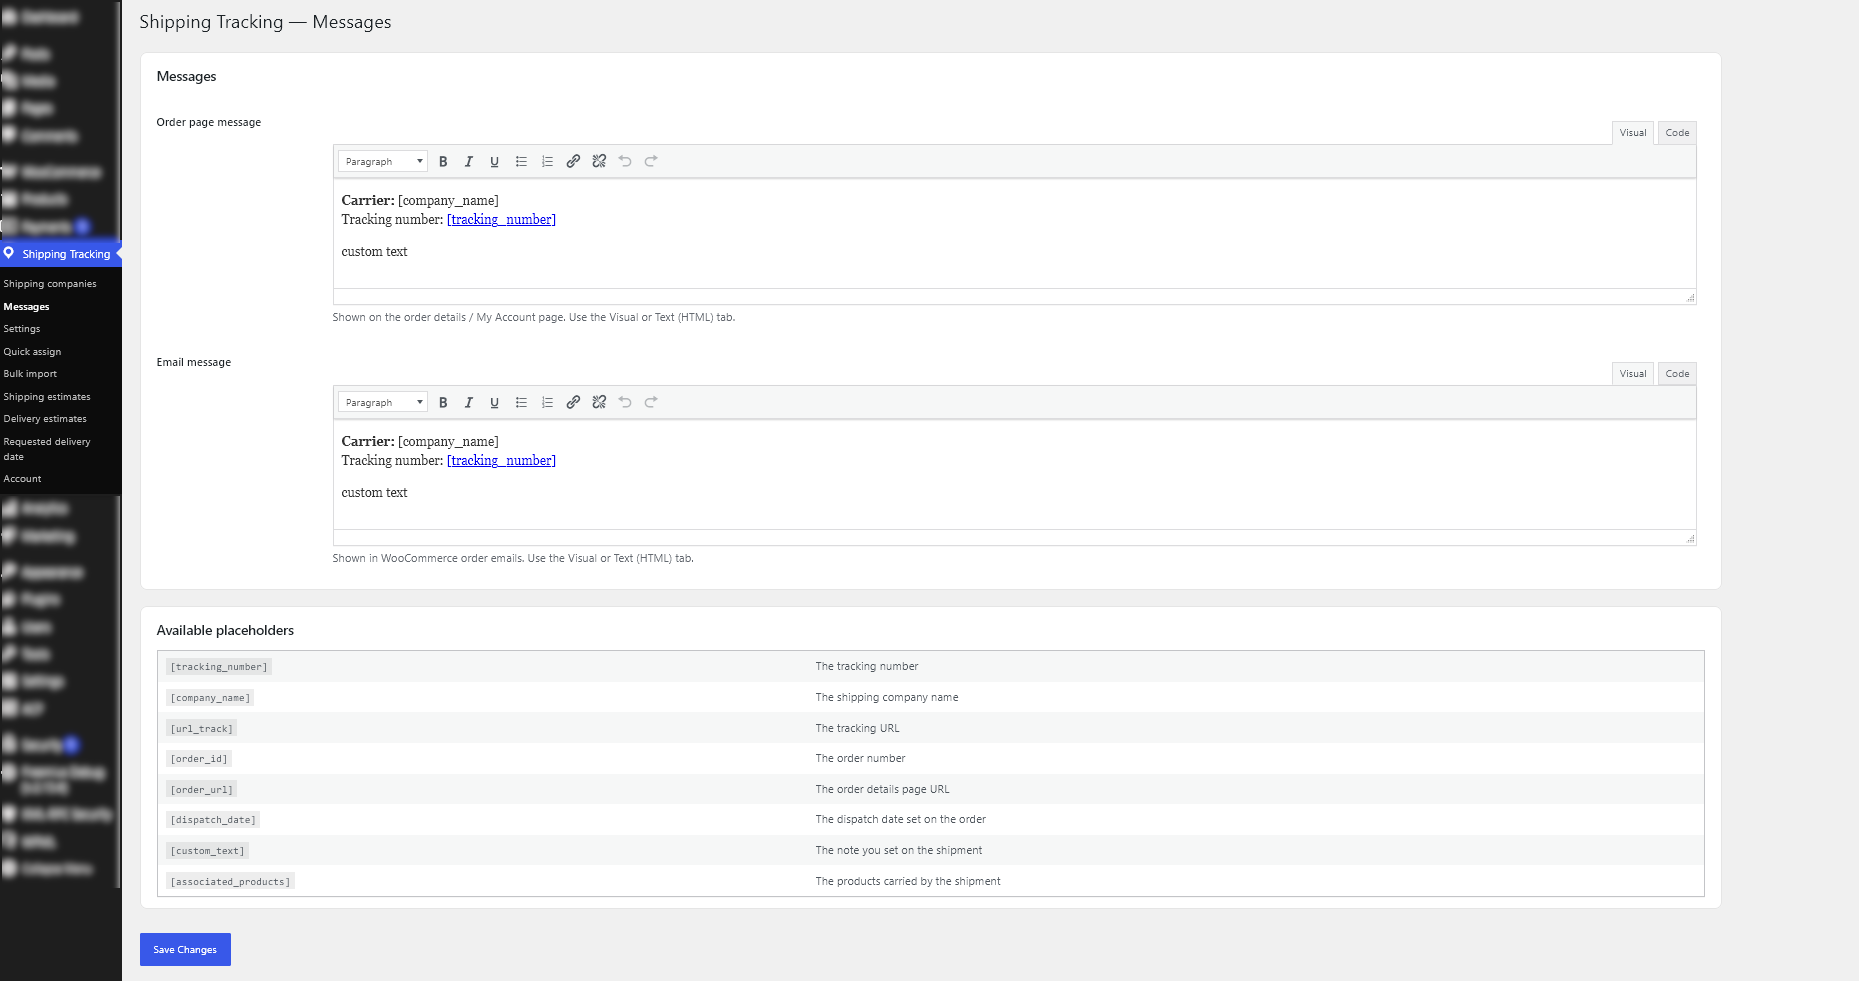The image size is (1859, 981).
Task: Insert bulleted list in Order page message editor
Action: click(x=521, y=161)
